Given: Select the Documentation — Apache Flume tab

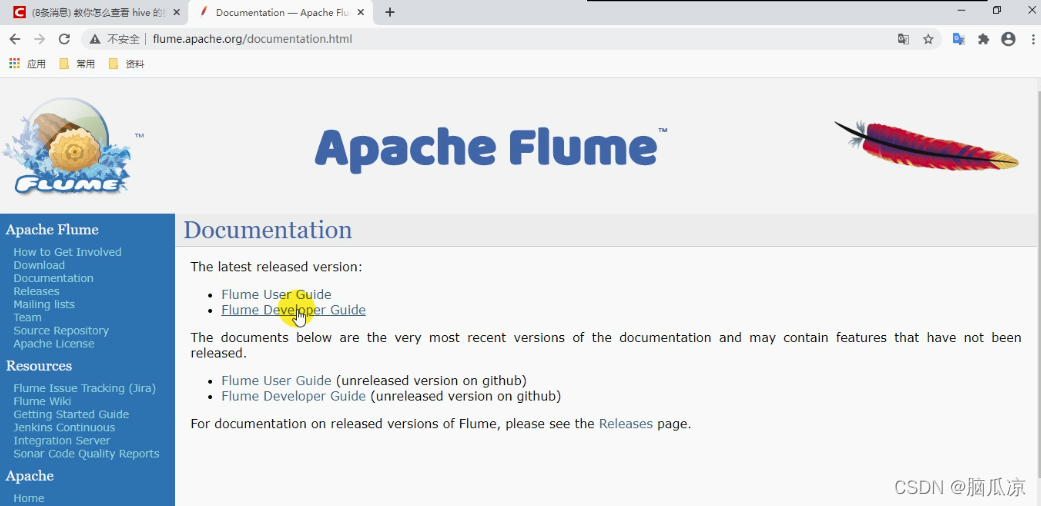Looking at the screenshot, I should (282, 13).
